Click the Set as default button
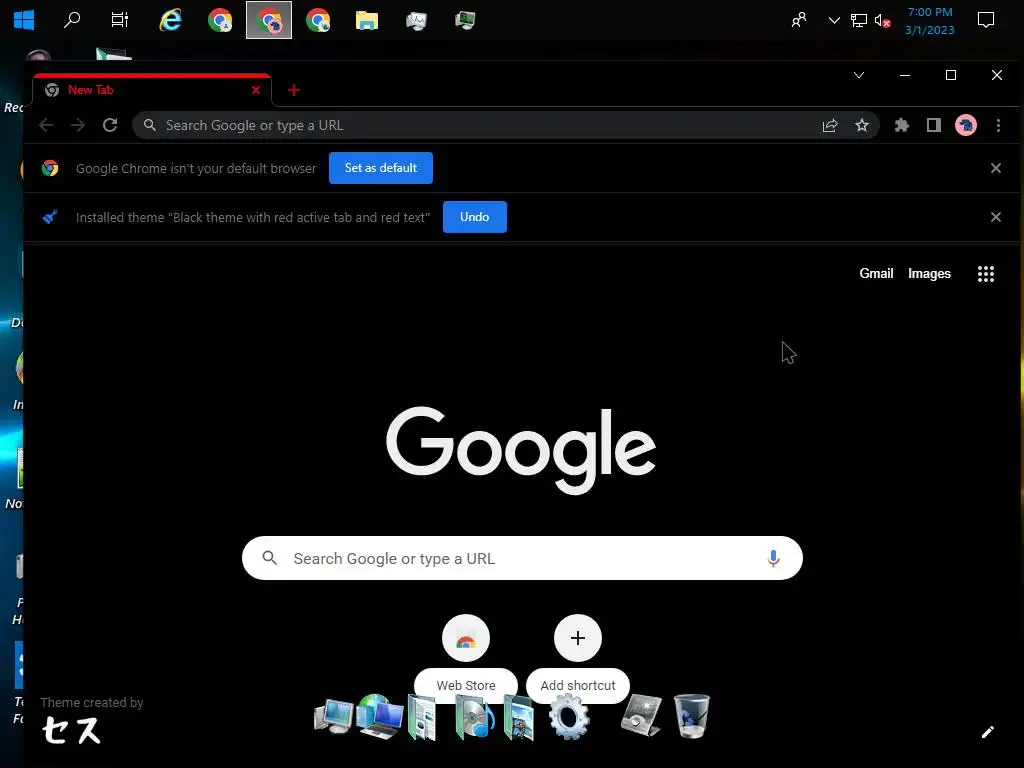The height and width of the screenshot is (768, 1024). 381,168
